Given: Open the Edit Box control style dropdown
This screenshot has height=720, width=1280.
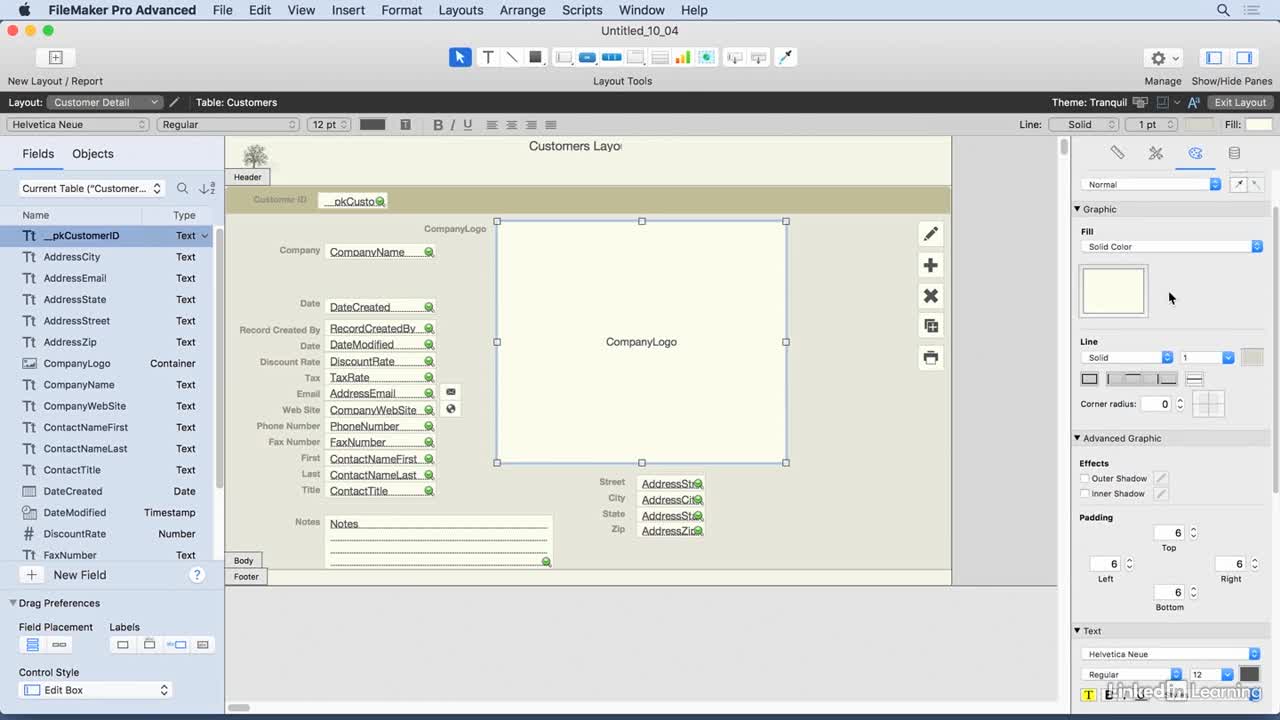Looking at the screenshot, I should click(95, 690).
